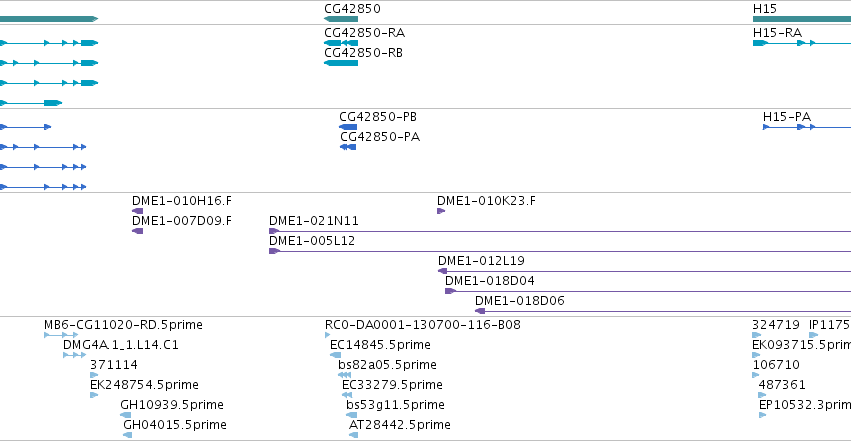This screenshot has width=851, height=441.
Task: Select the H15 gene bar
Action: coord(802,19)
